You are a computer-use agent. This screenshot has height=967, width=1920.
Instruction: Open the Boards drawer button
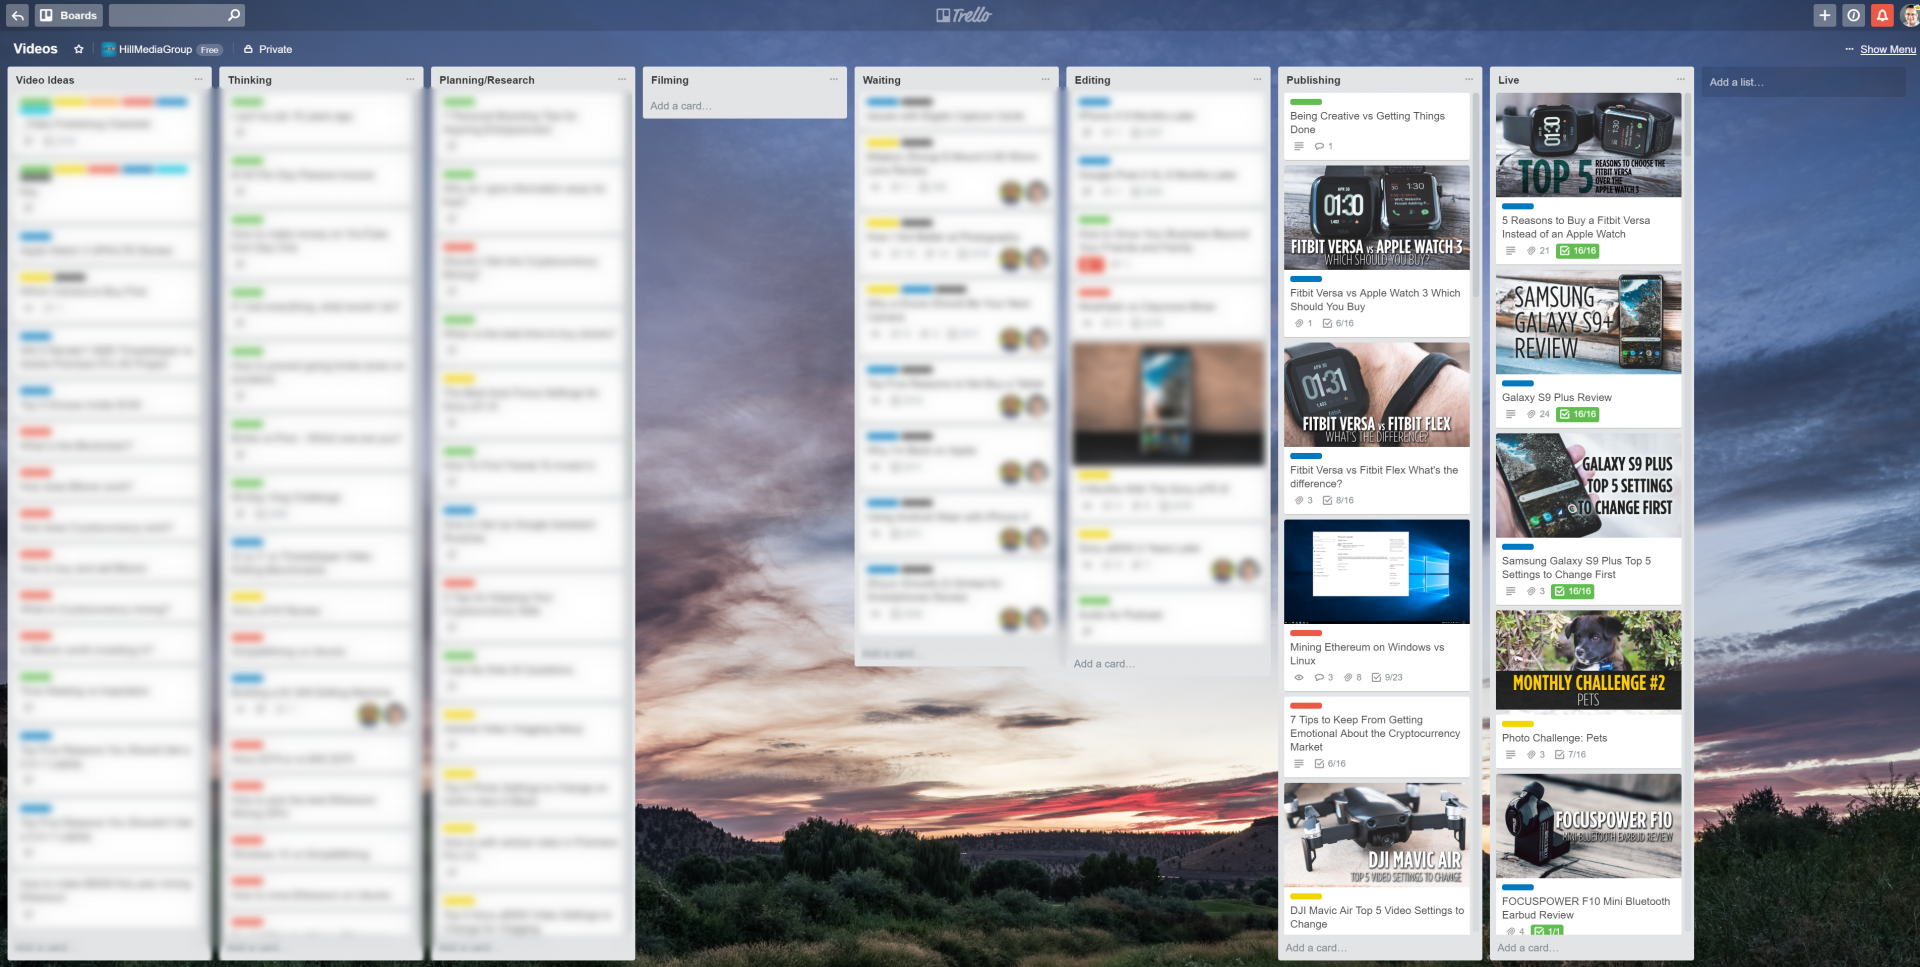[69, 15]
